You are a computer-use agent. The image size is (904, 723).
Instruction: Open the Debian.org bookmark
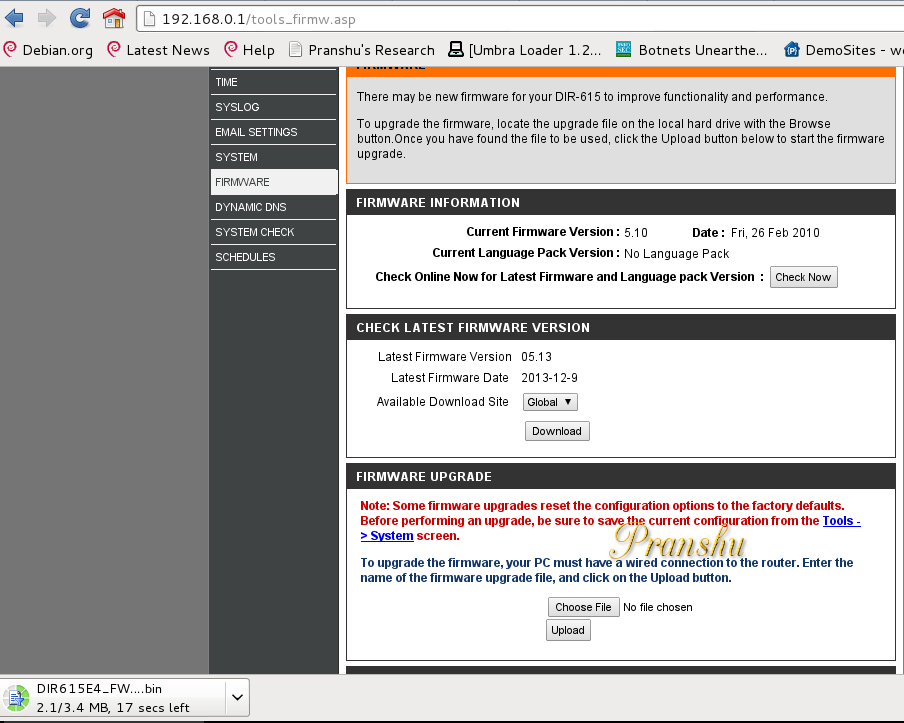(x=48, y=50)
